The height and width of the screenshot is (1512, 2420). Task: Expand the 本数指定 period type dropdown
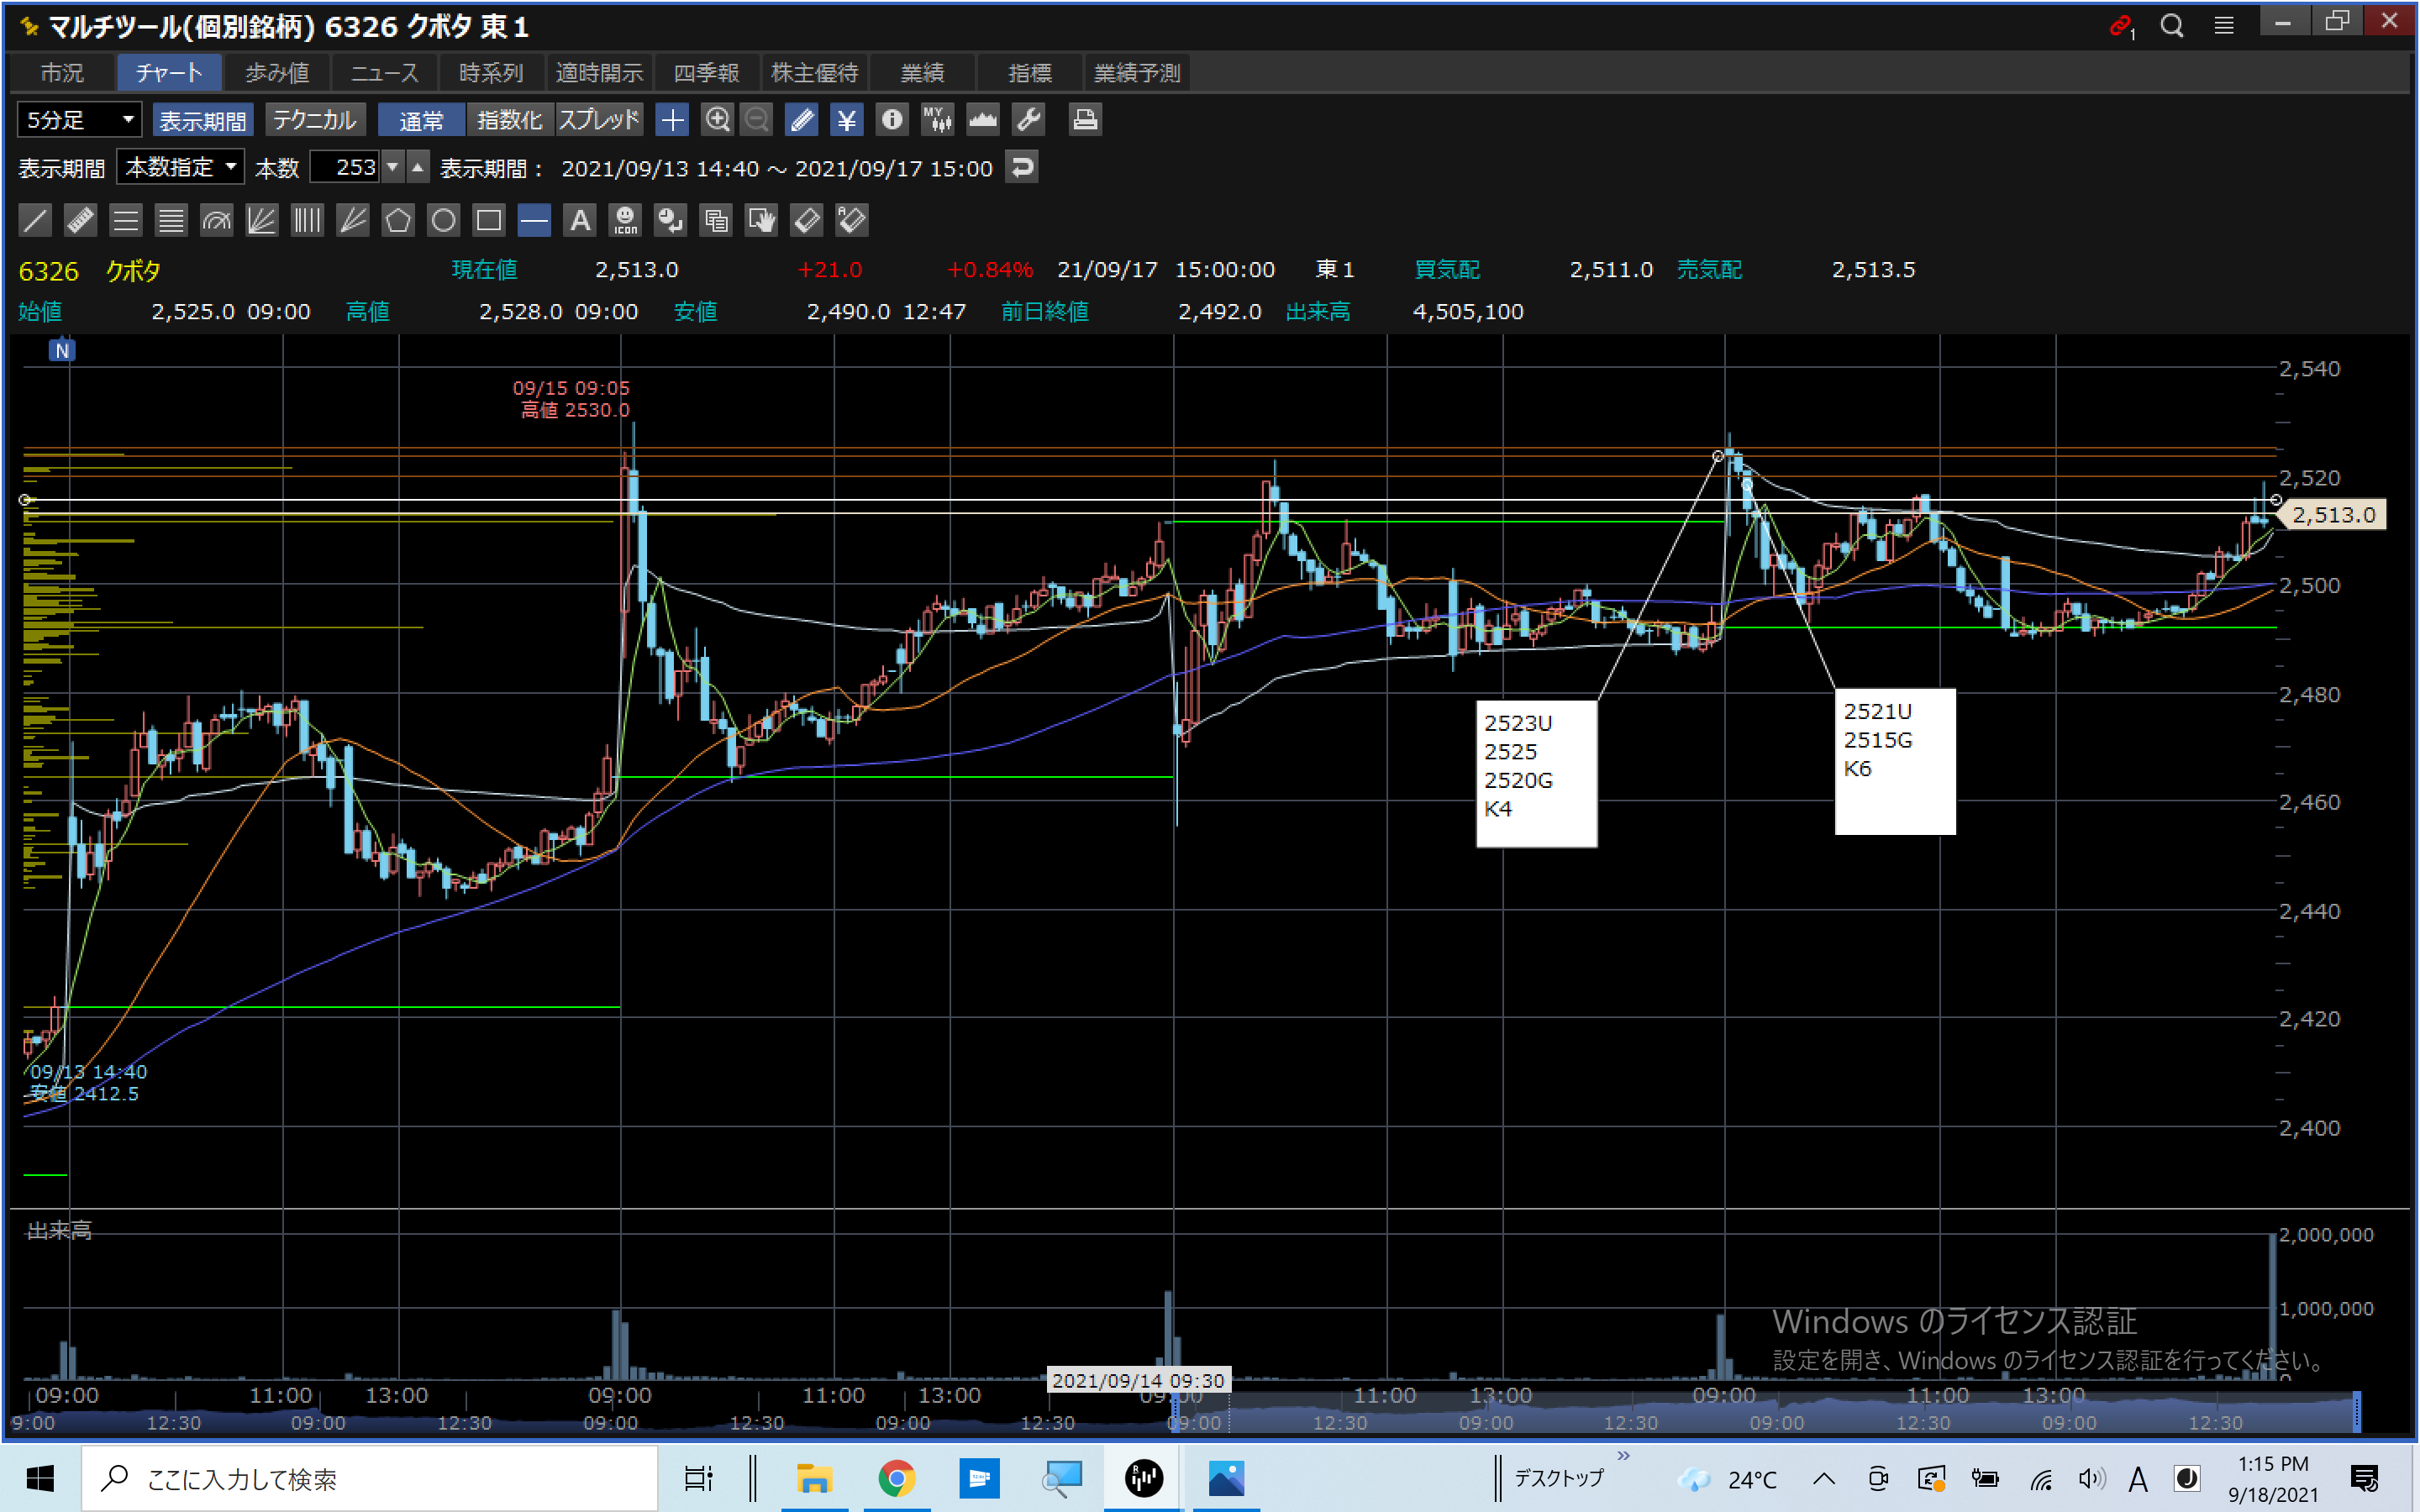tap(181, 167)
